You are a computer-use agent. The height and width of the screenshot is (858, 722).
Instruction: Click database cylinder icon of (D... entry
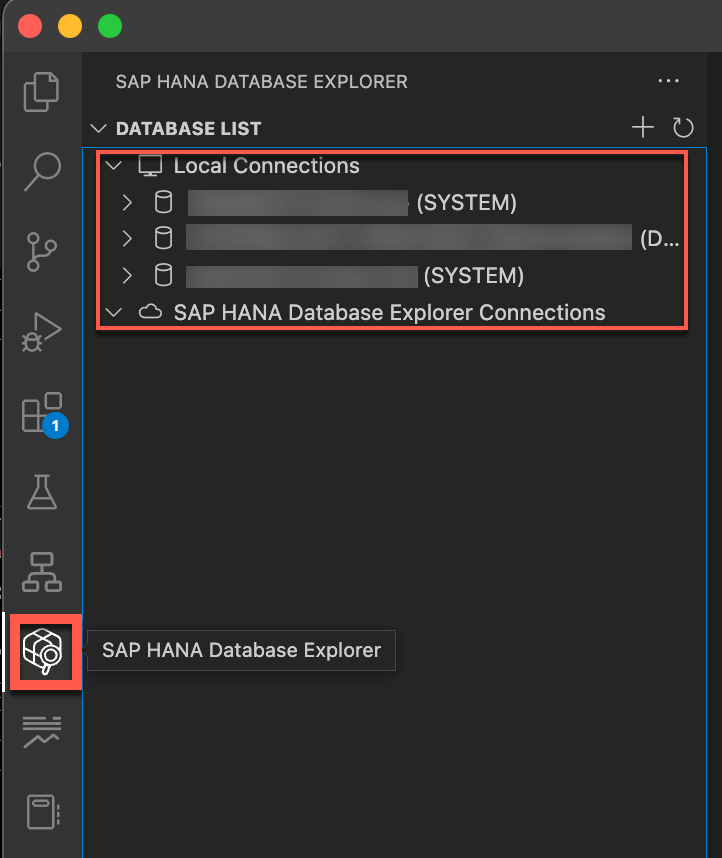click(x=163, y=239)
